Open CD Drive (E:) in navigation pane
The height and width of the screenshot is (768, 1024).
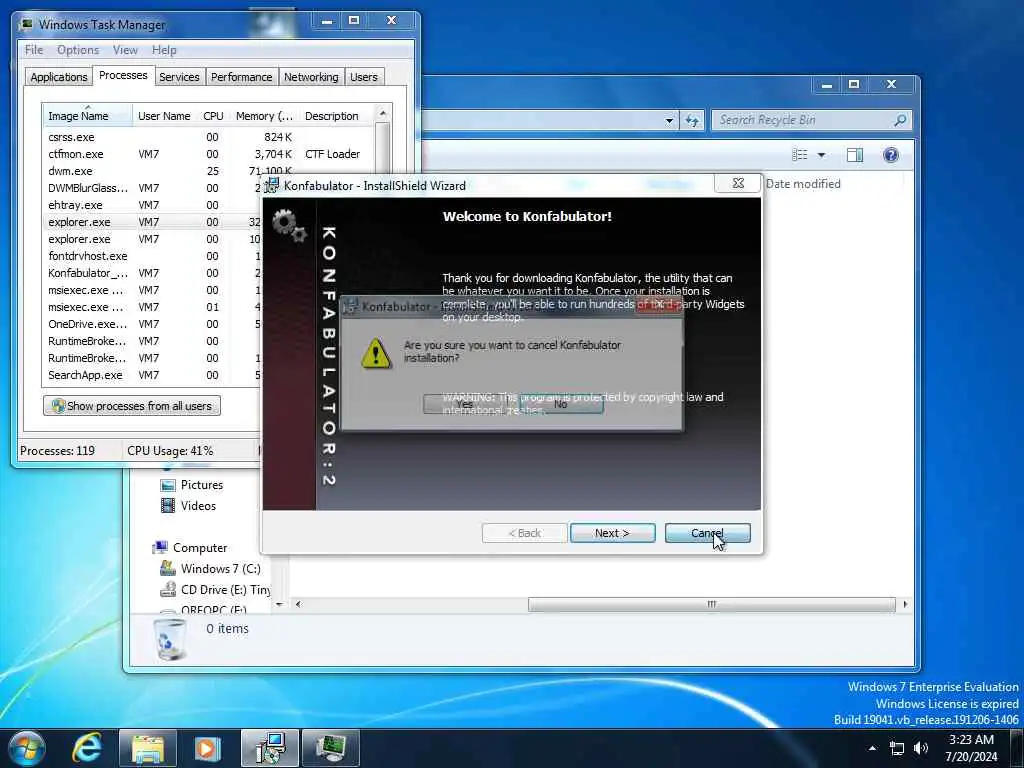216,590
